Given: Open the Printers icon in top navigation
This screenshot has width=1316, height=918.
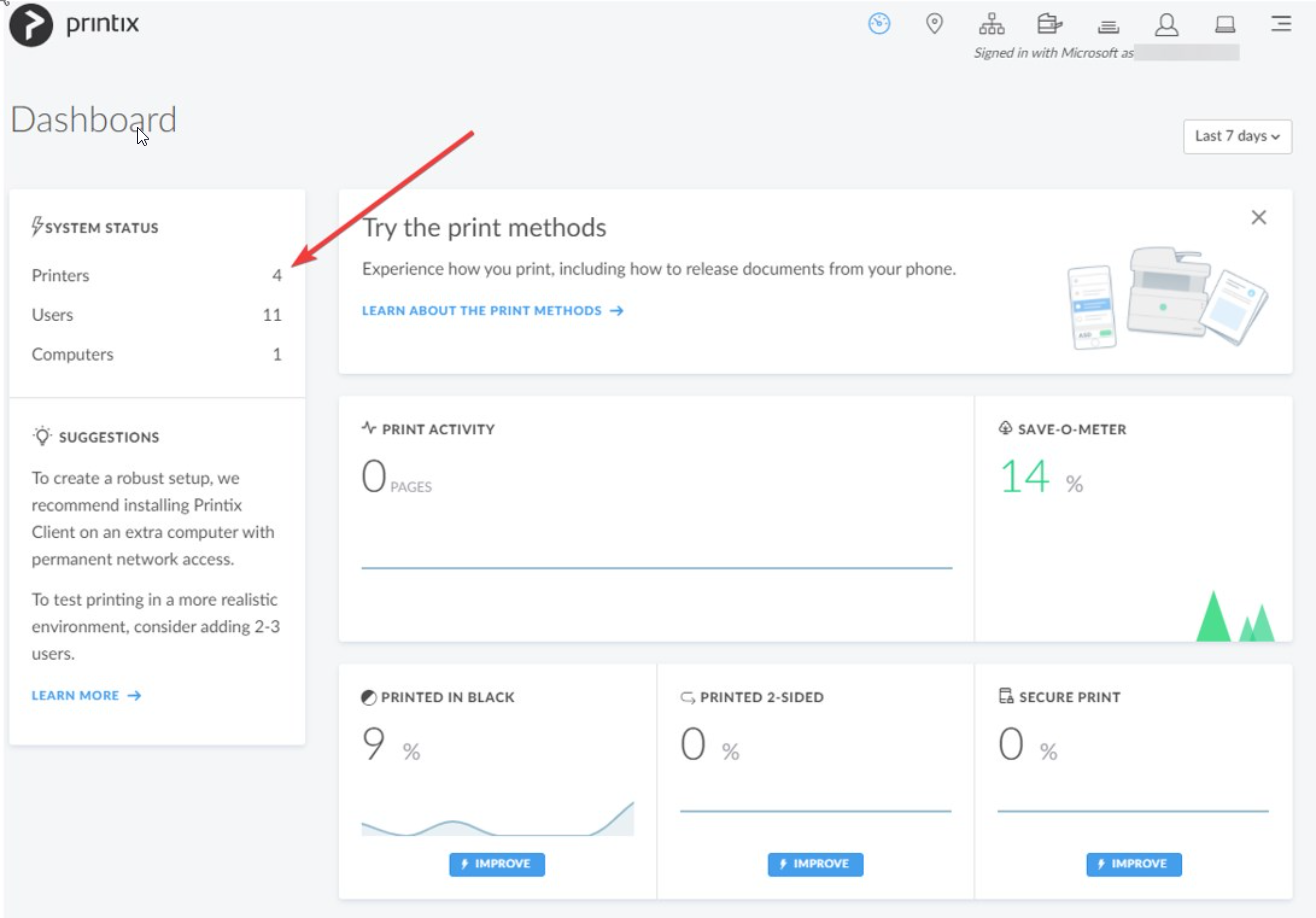Looking at the screenshot, I should pos(1049,23).
